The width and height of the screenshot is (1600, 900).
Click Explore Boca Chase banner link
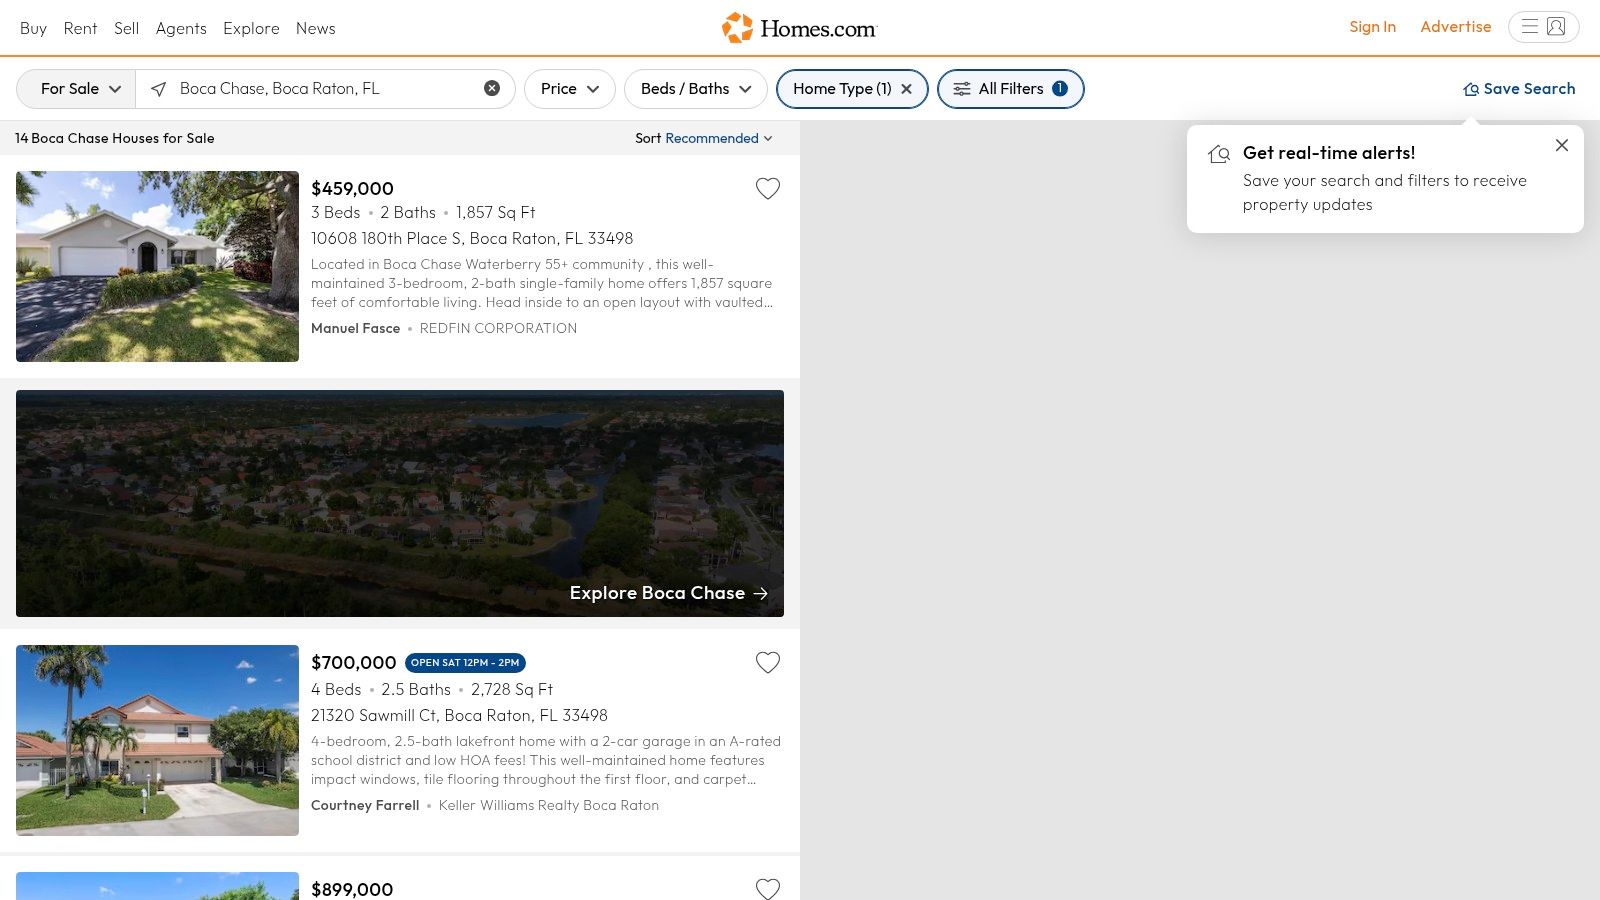tap(669, 593)
